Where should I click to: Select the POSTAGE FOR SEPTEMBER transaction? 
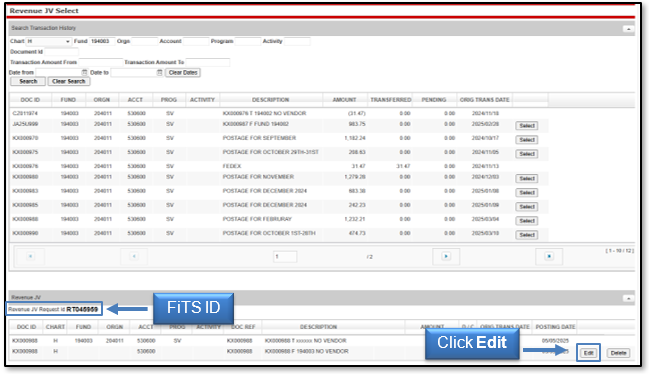coord(527,140)
